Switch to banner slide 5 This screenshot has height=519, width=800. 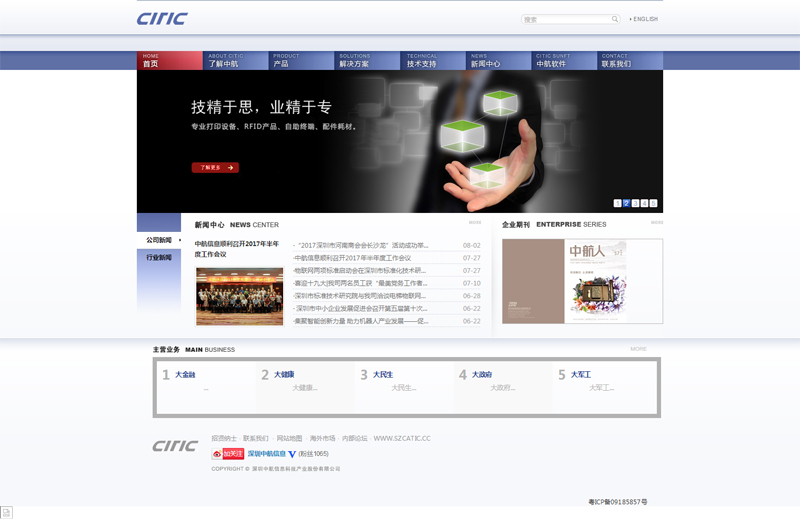653,203
